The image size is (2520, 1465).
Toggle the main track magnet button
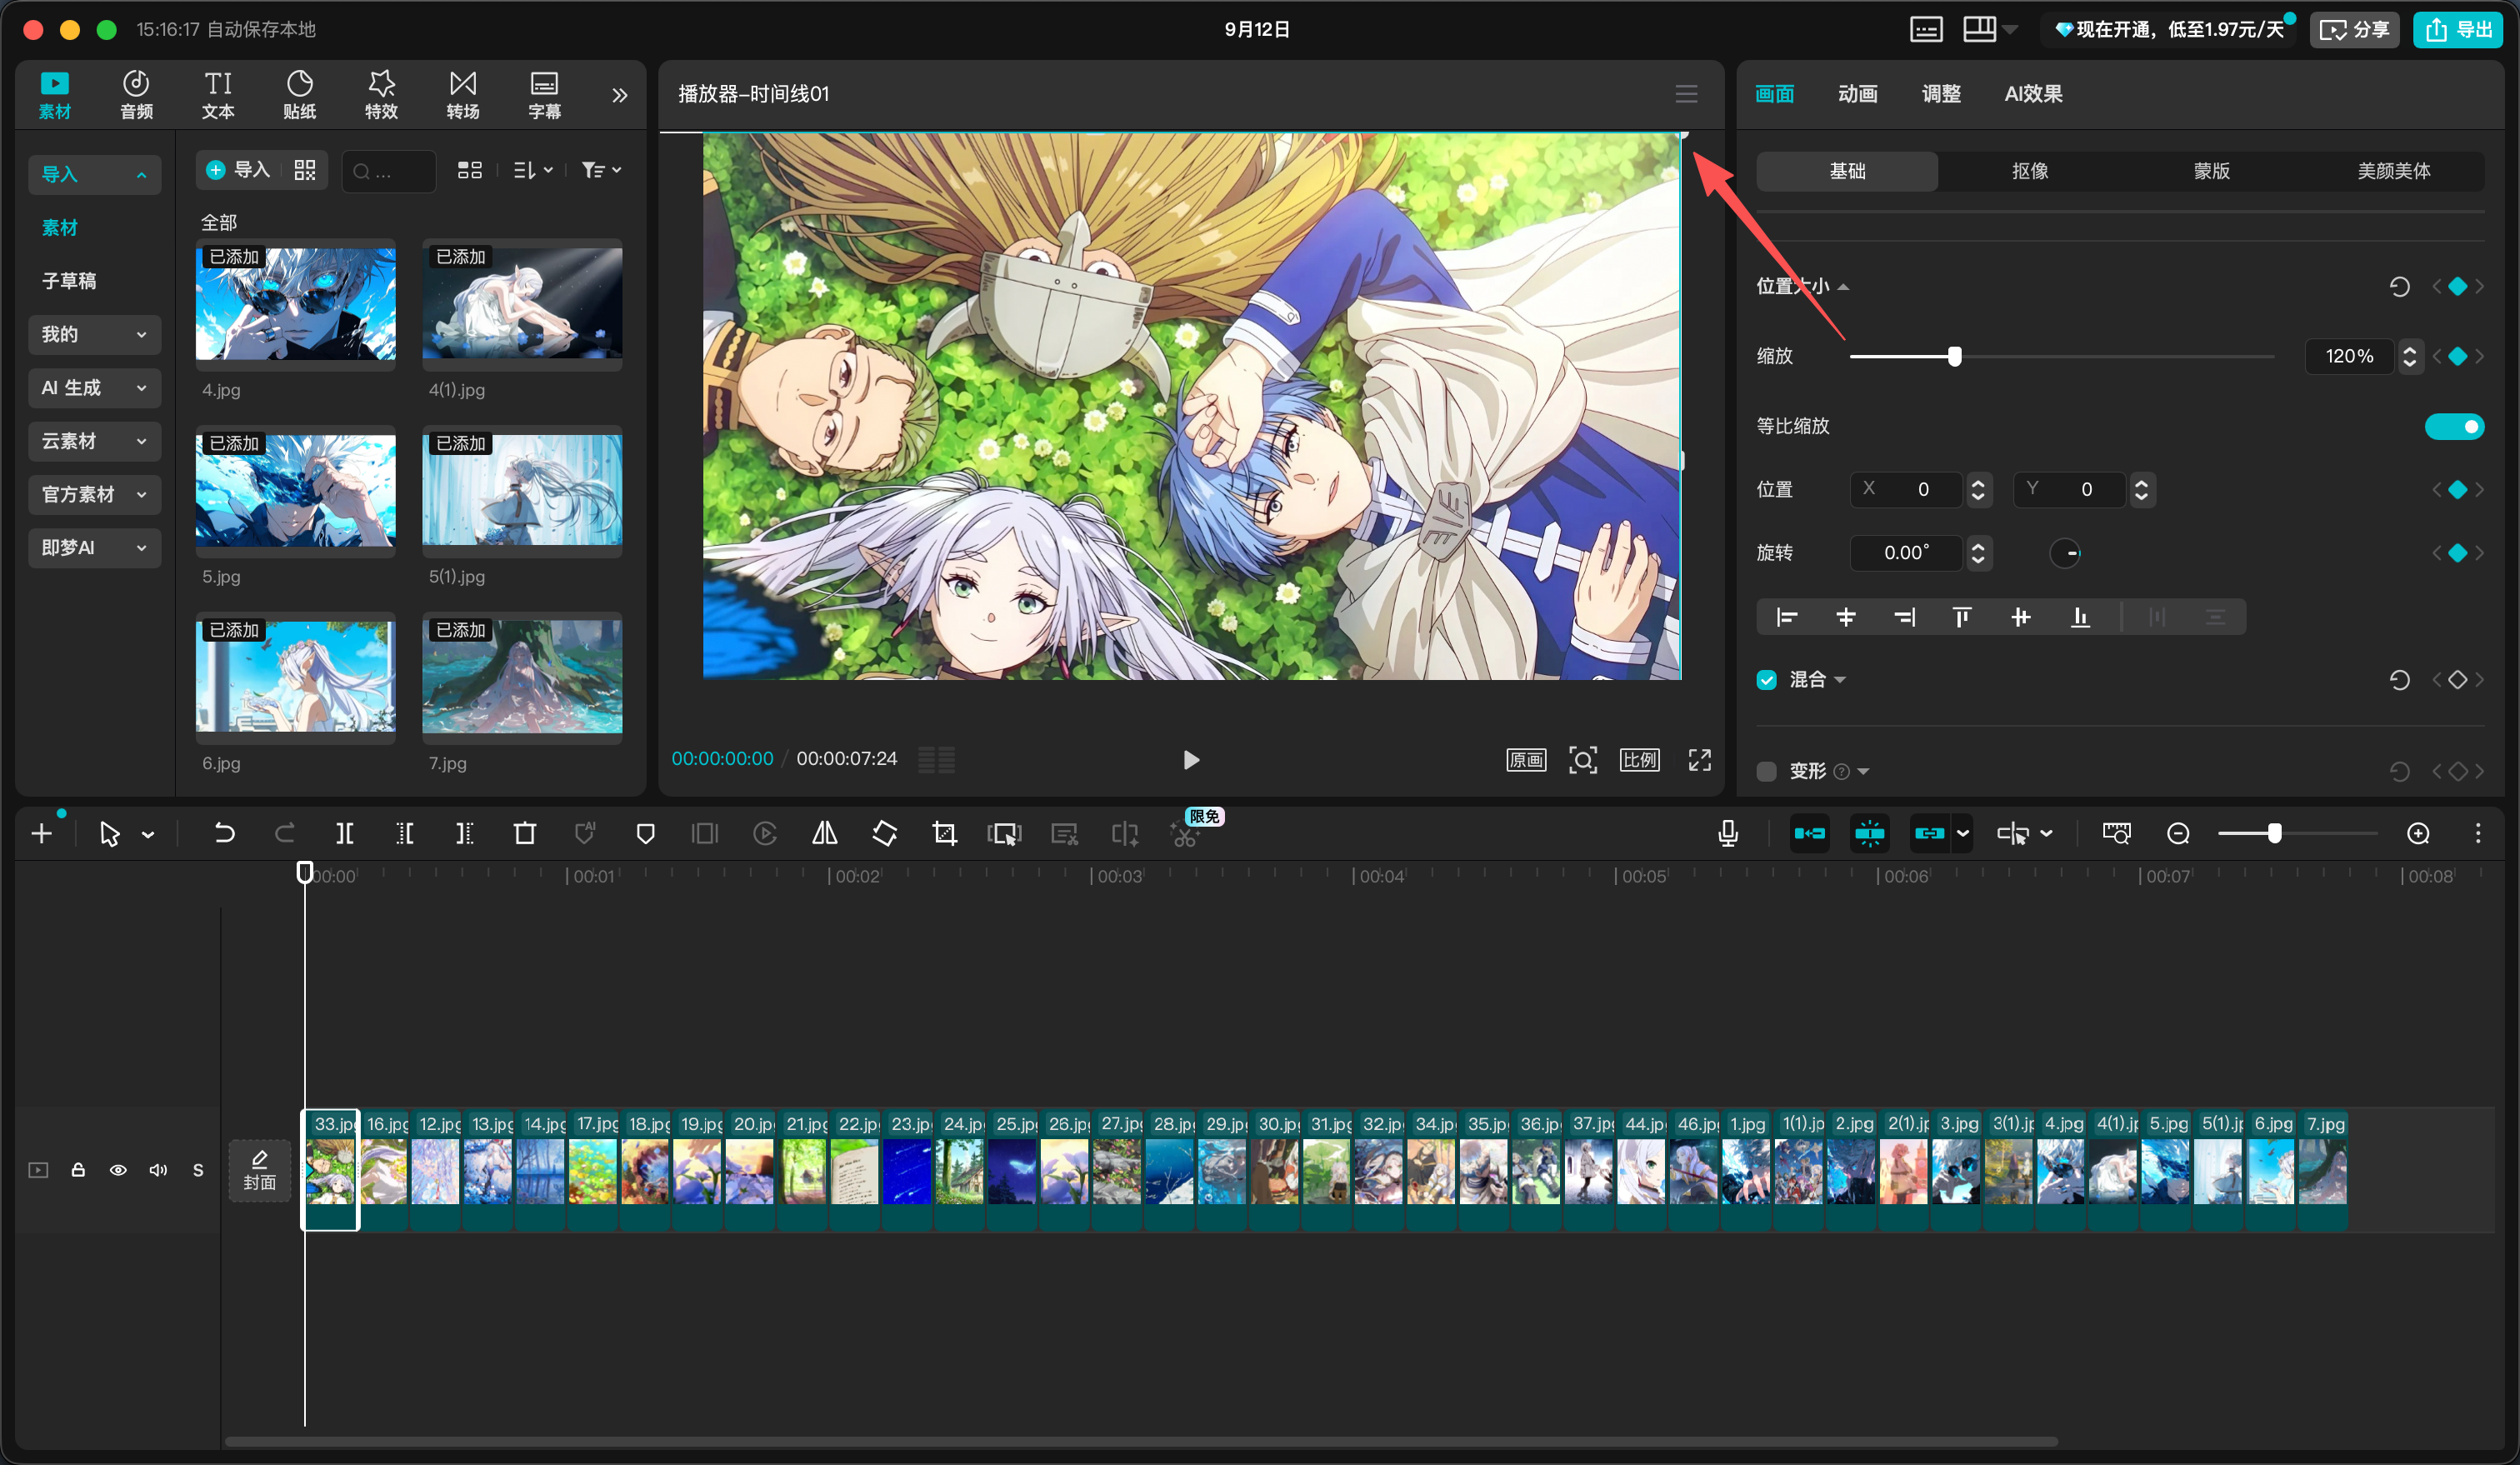(1809, 833)
